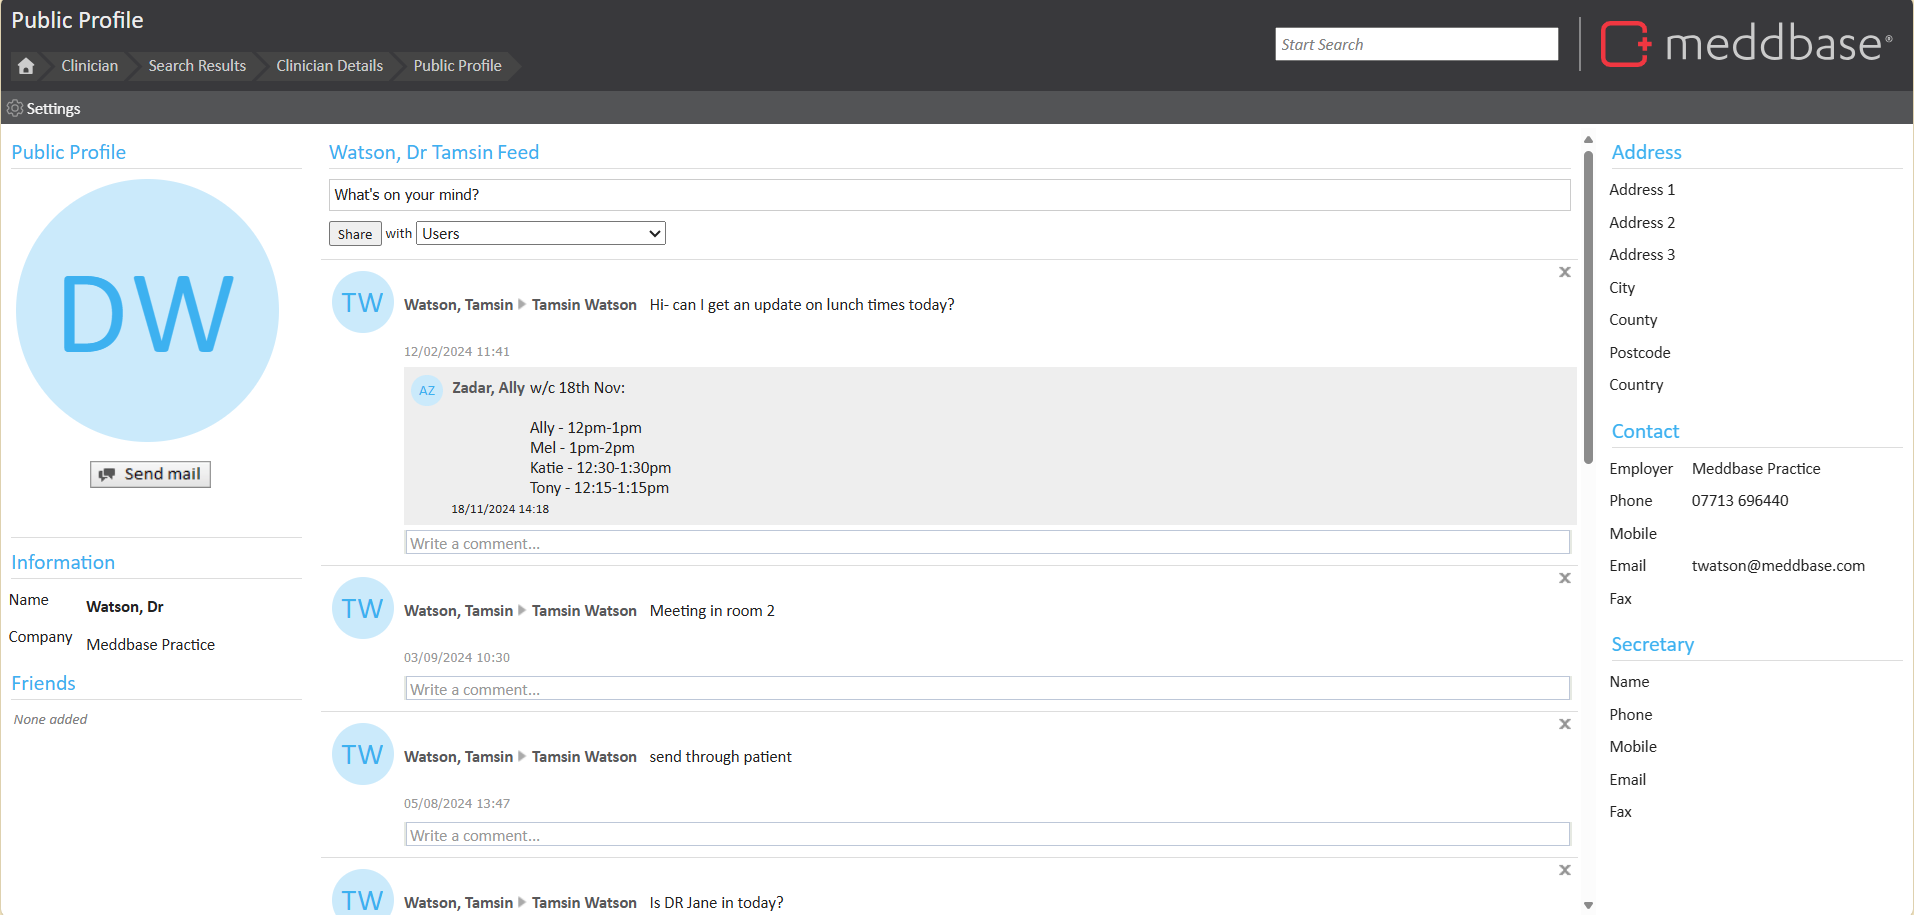Viewport: 1914px width, 915px height.
Task: Click the 'What's on your mind?' field
Action: tap(948, 195)
